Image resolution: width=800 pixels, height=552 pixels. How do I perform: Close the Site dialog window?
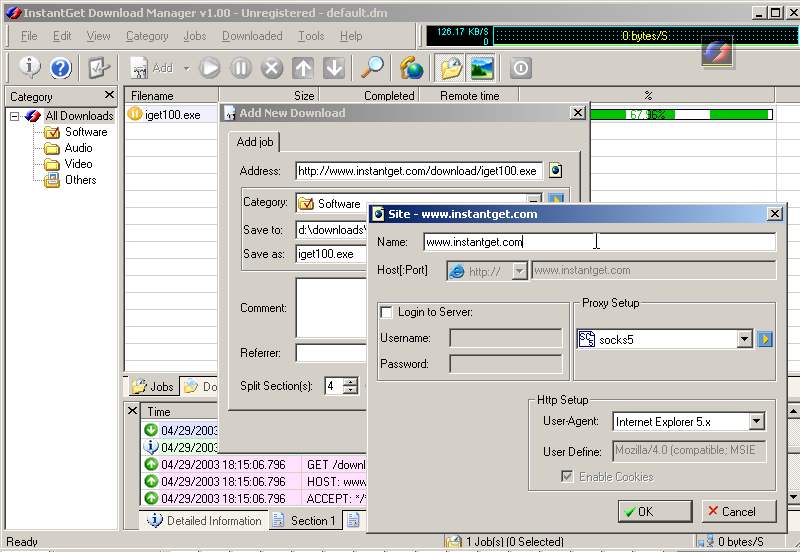[774, 214]
